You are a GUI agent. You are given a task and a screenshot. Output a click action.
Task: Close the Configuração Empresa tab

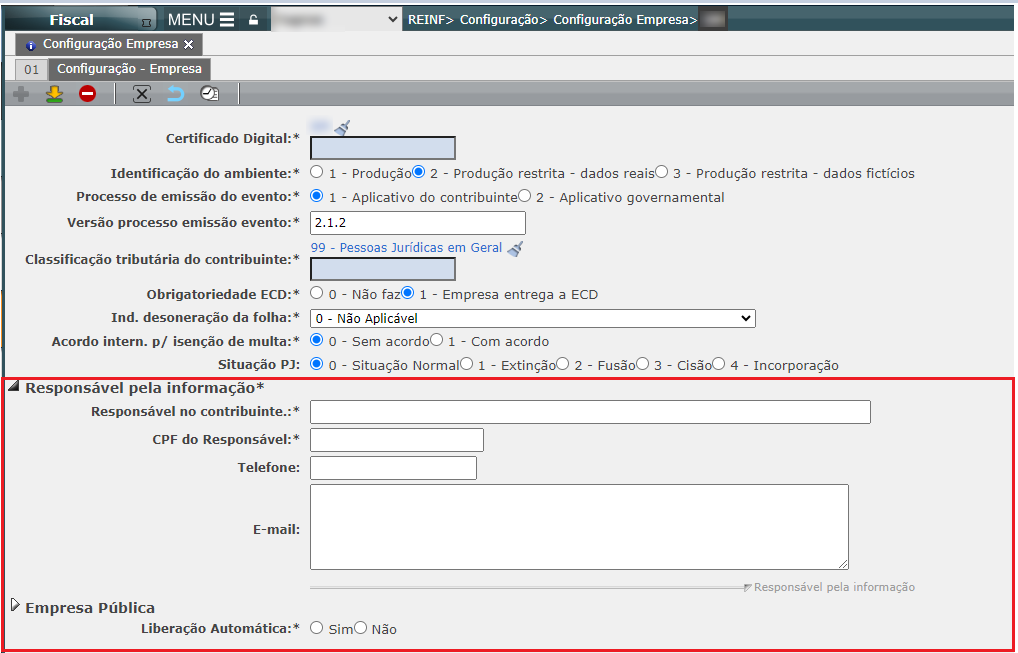189,45
